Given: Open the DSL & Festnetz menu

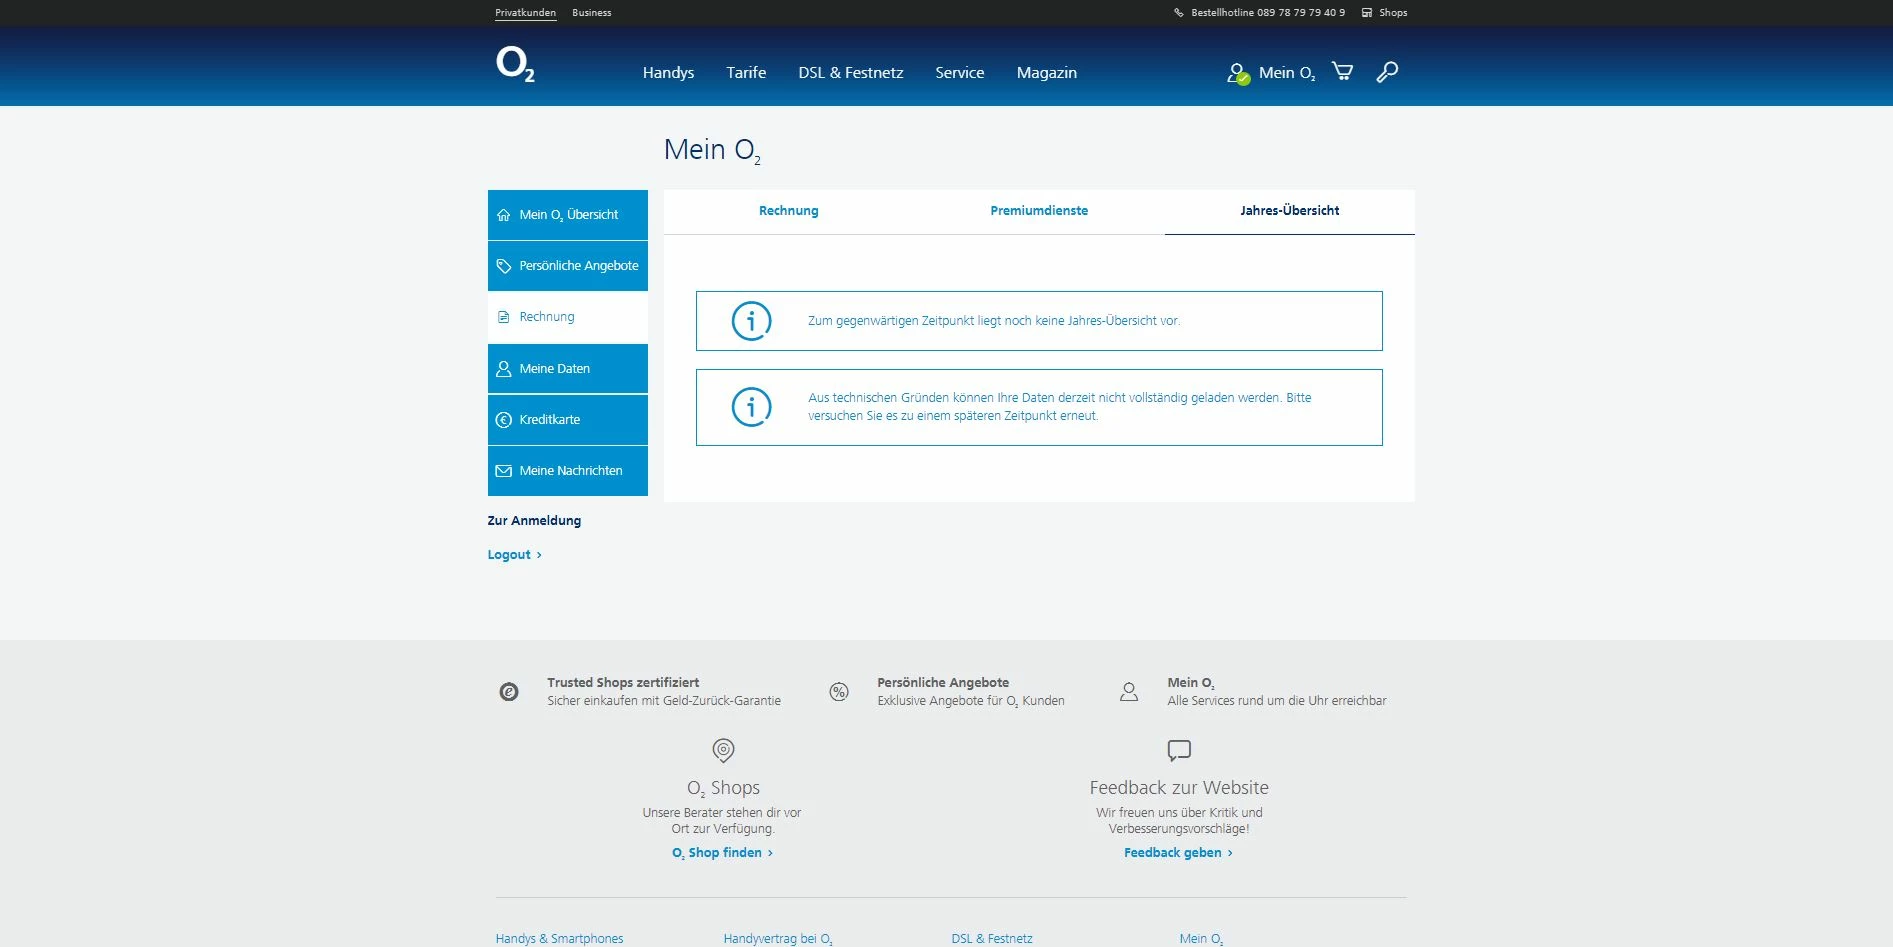Looking at the screenshot, I should [x=851, y=73].
